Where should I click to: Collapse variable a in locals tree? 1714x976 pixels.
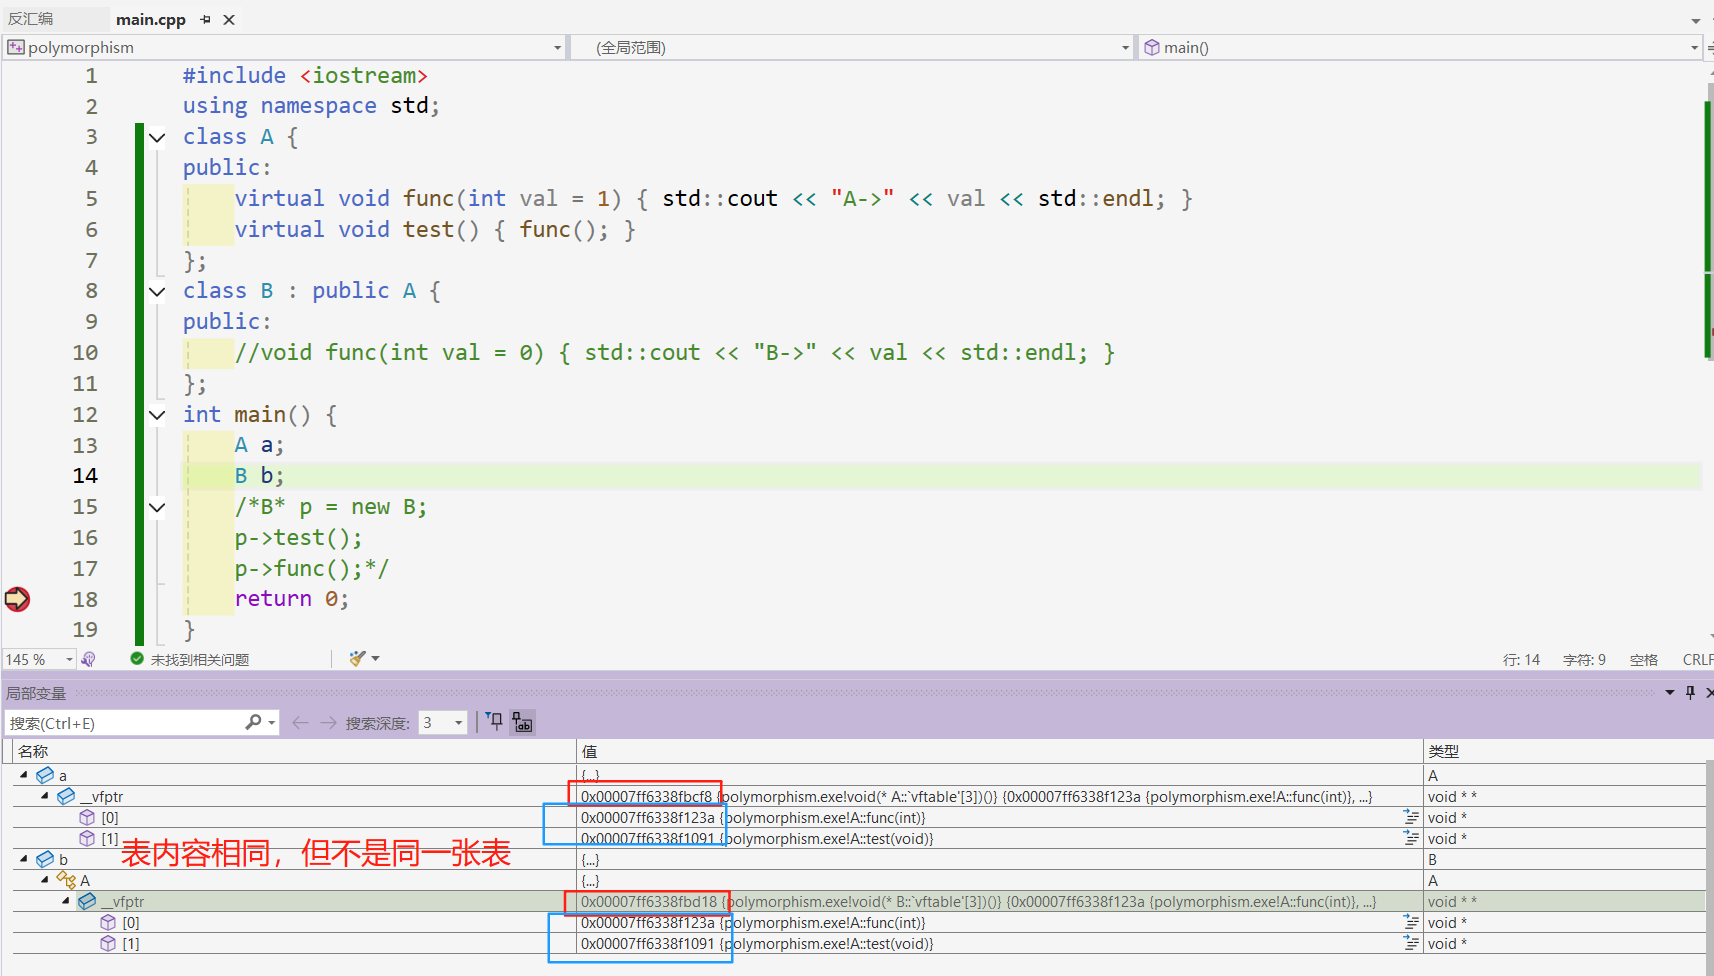24,775
